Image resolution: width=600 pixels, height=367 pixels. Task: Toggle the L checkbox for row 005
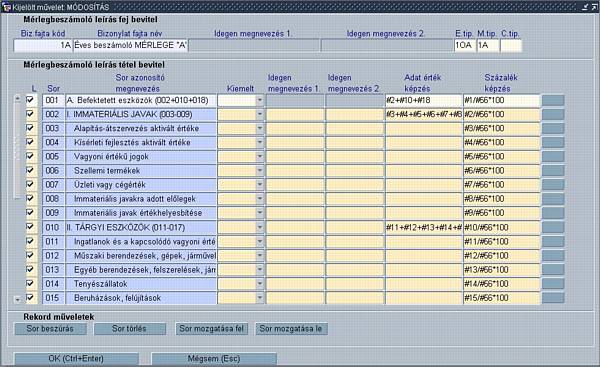(x=30, y=156)
